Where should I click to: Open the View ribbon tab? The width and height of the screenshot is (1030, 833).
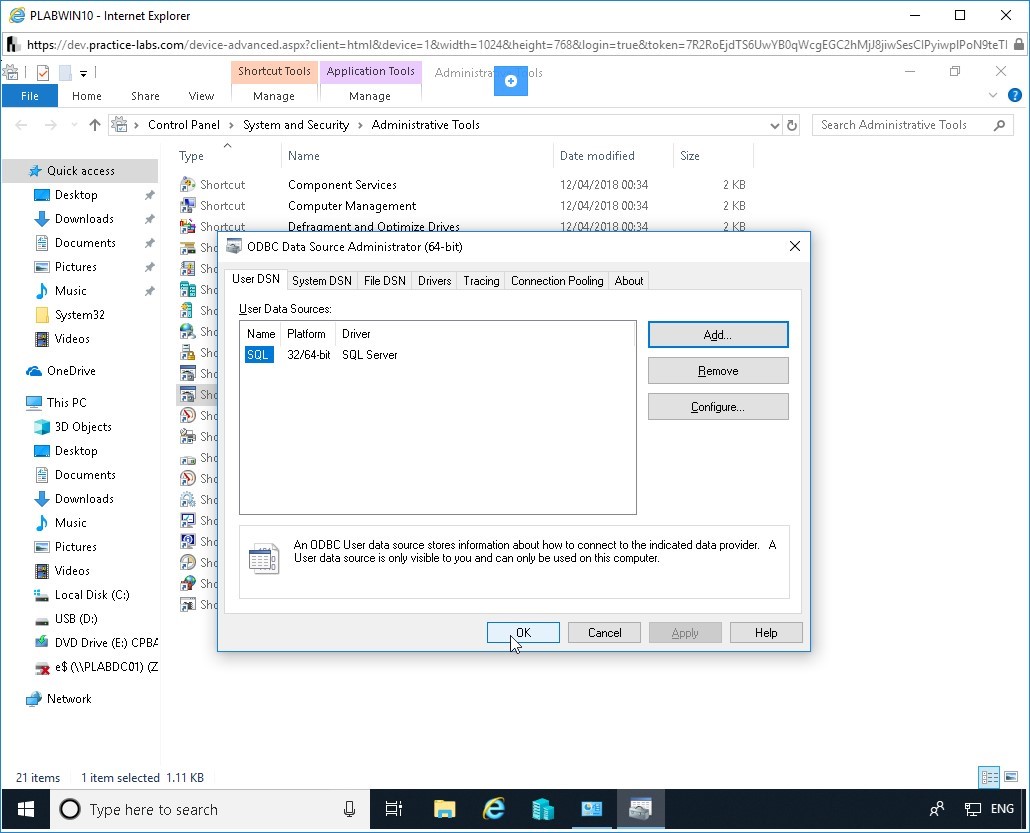point(201,96)
